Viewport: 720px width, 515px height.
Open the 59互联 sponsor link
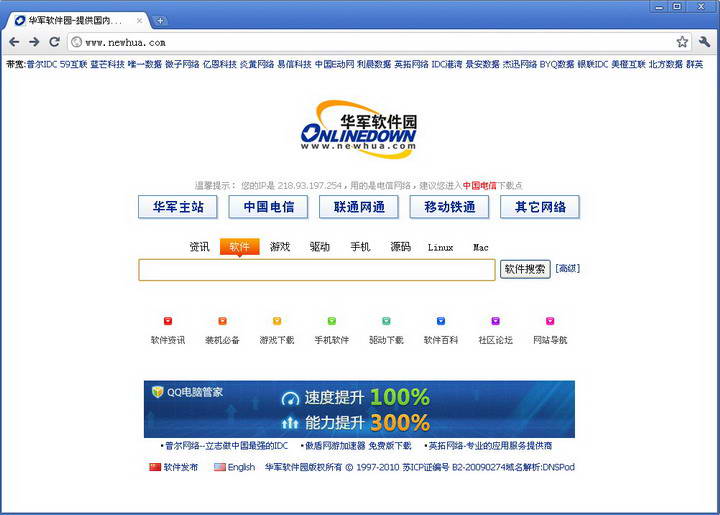[73, 64]
